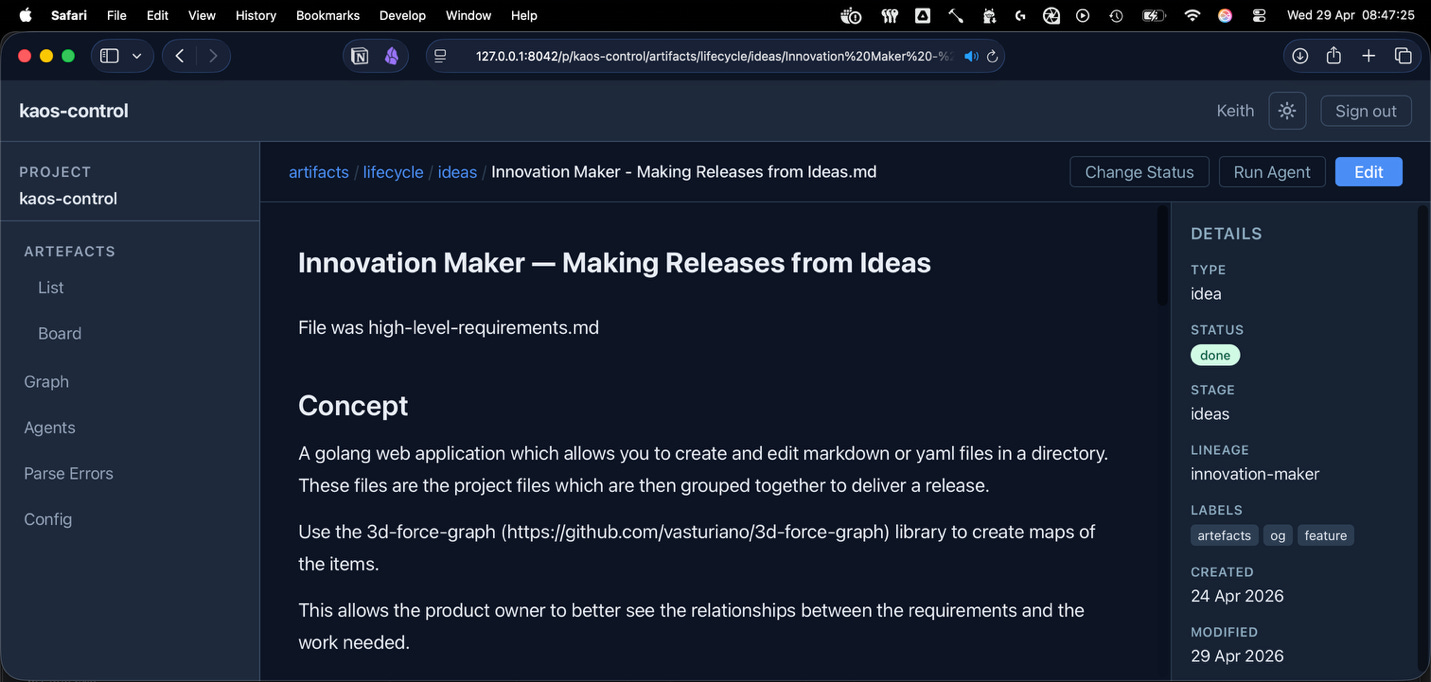
Task: Toggle the light/dark theme sun icon
Action: click(x=1287, y=111)
